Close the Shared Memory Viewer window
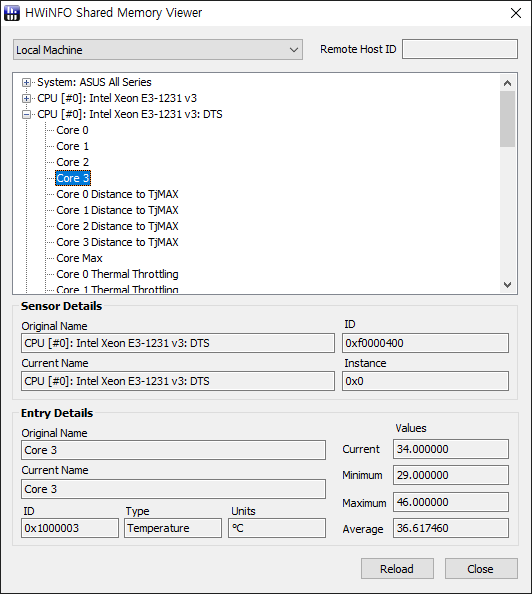 tap(516, 13)
